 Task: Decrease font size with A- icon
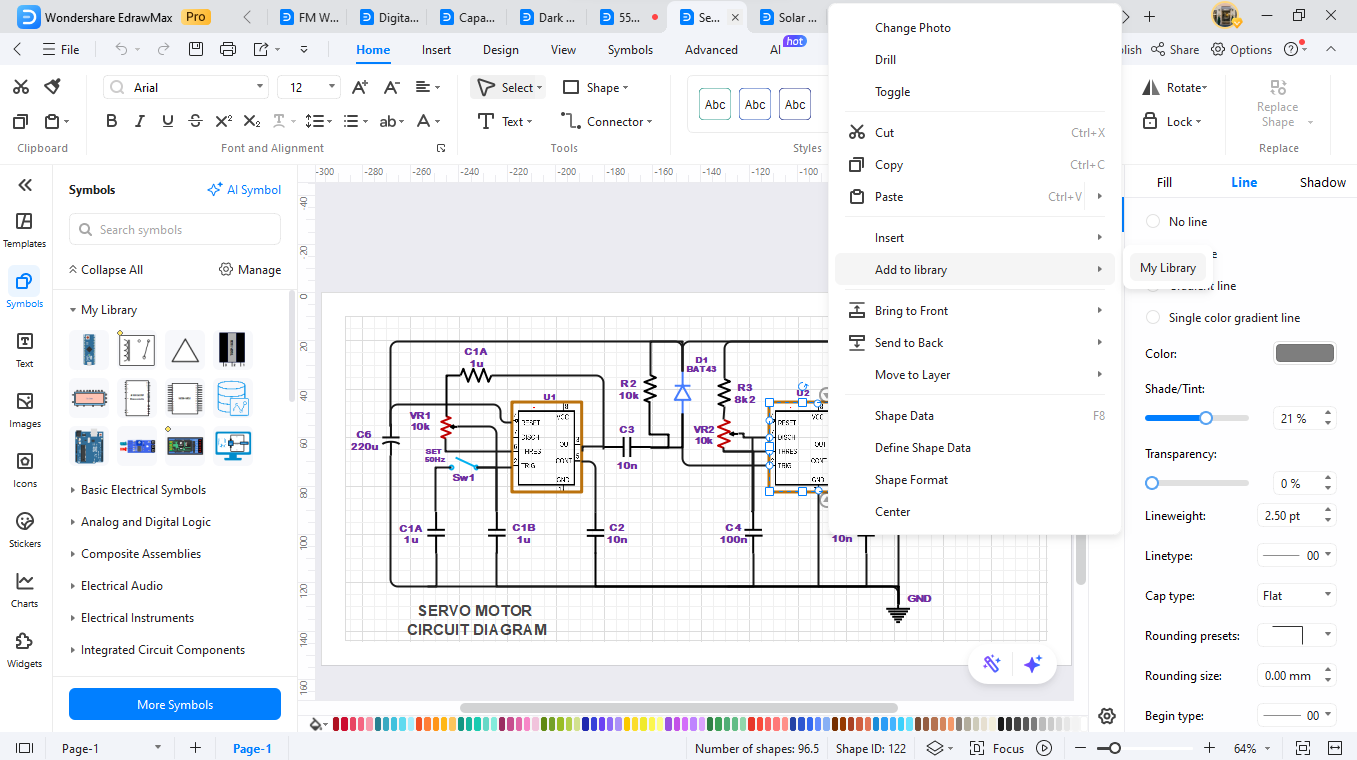[392, 87]
